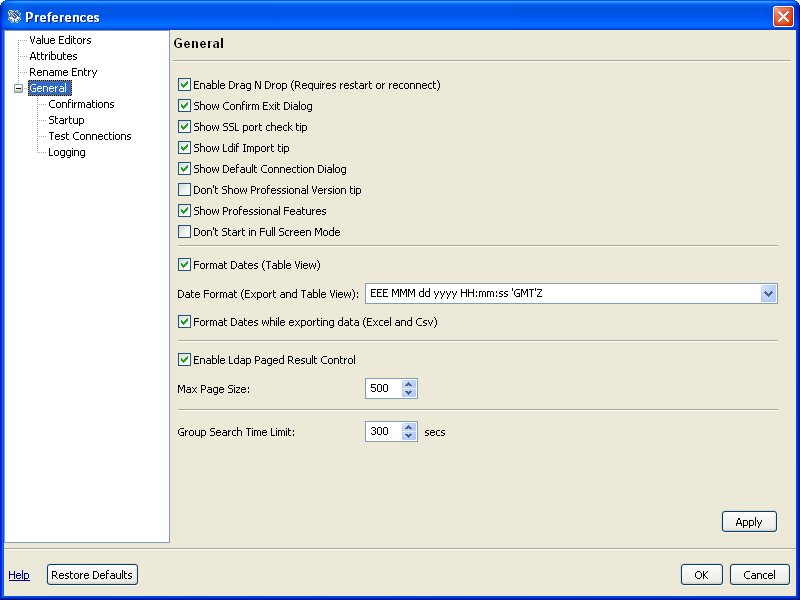800x600 pixels.
Task: Open the Confirmations preferences page
Action: pyautogui.click(x=81, y=104)
